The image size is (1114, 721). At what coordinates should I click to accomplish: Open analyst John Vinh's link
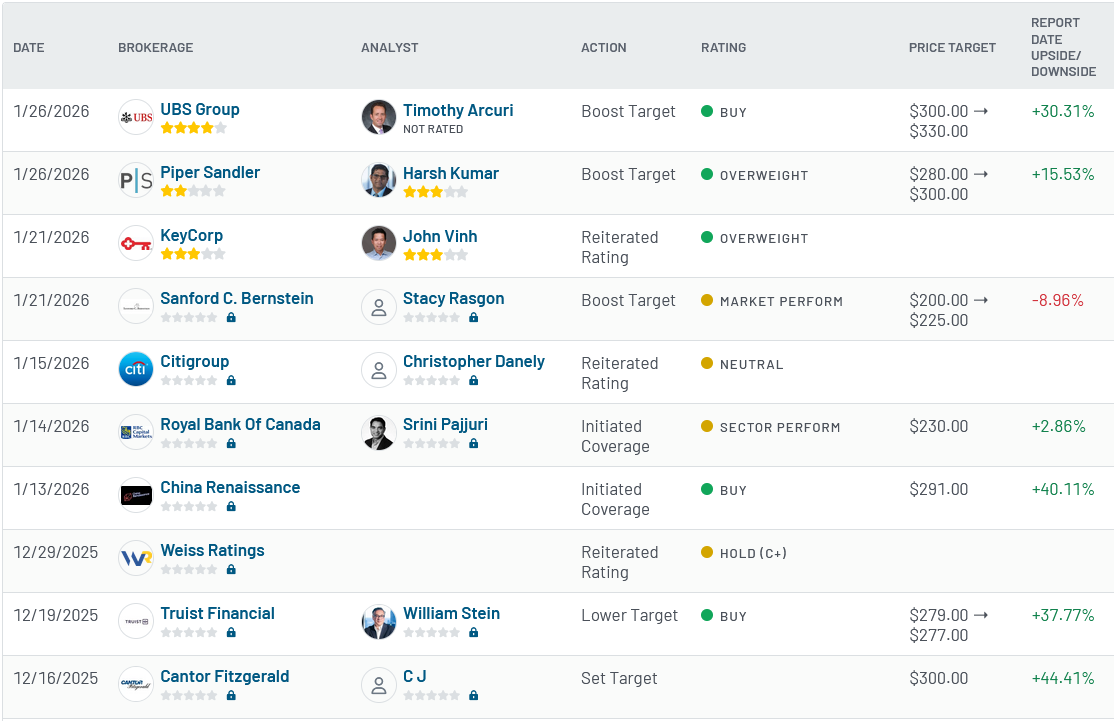440,237
